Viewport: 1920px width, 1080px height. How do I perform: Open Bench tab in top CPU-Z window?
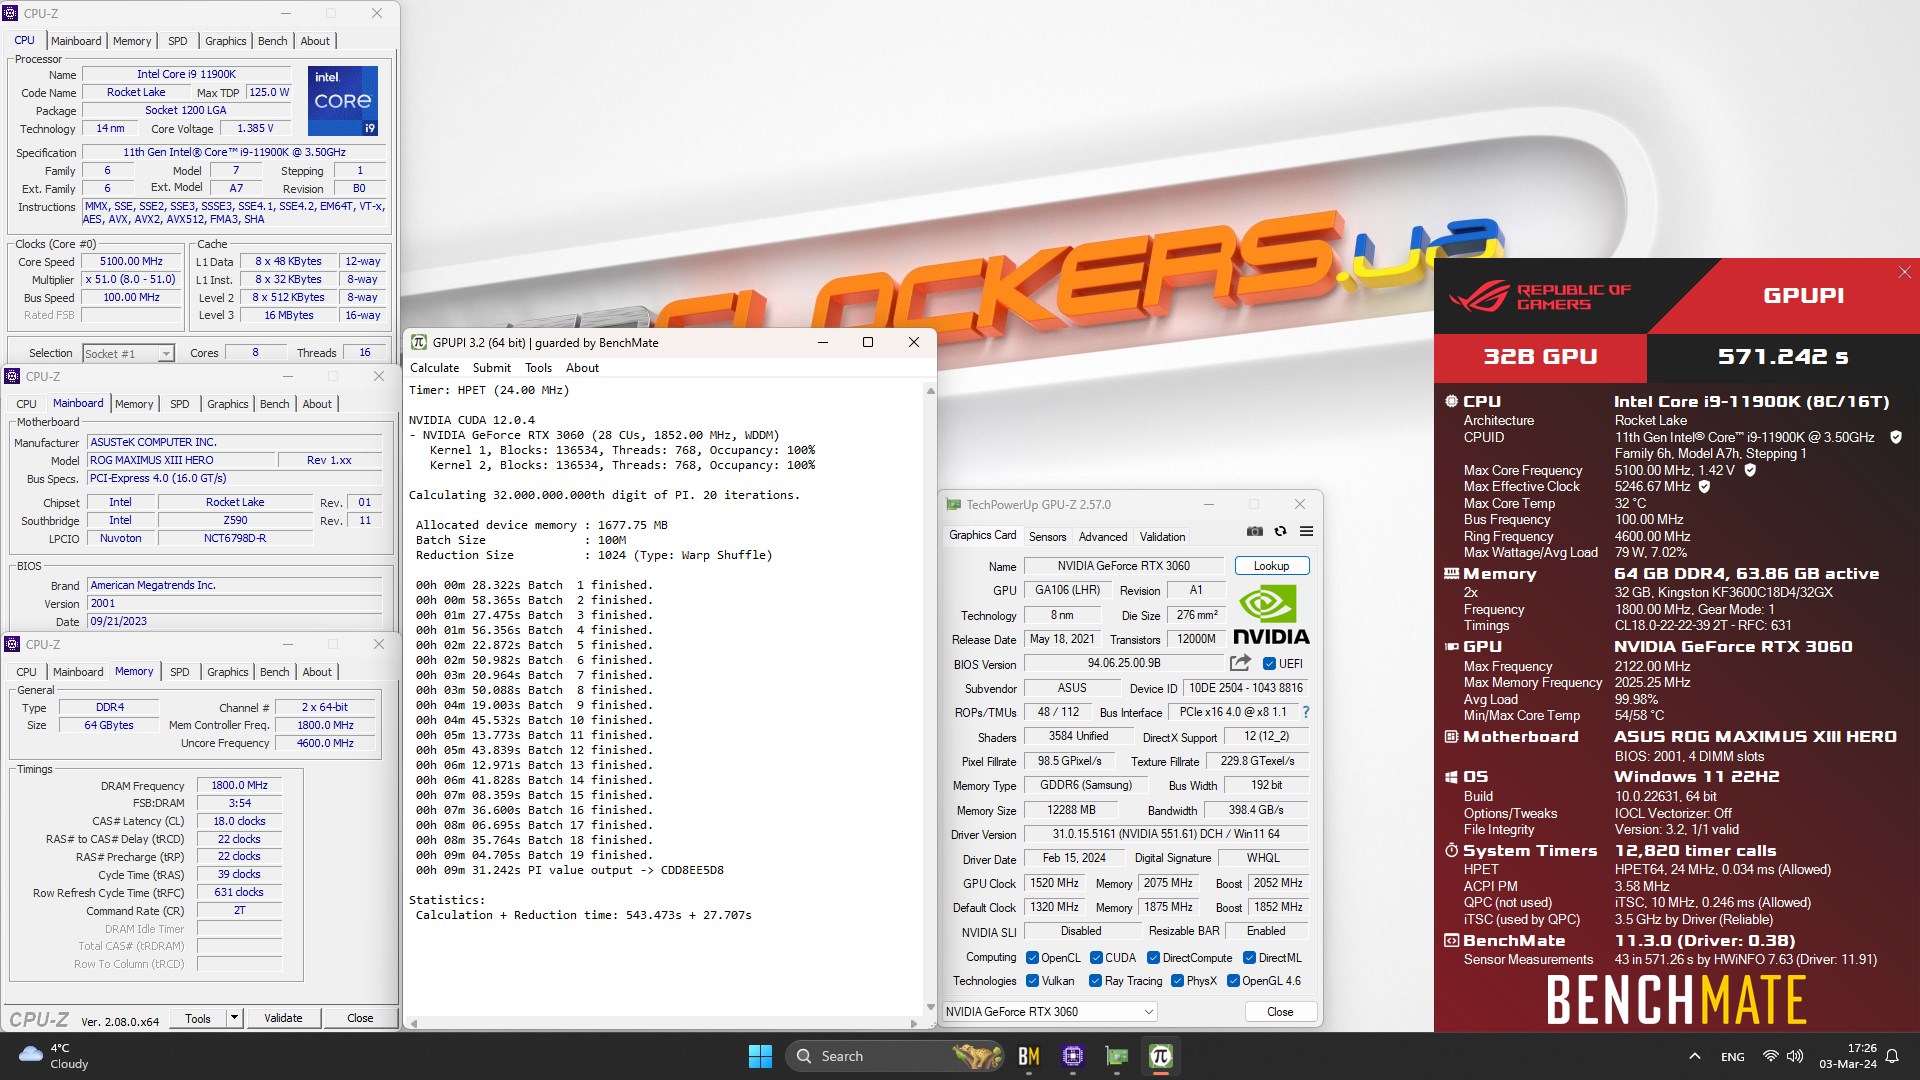(x=272, y=41)
